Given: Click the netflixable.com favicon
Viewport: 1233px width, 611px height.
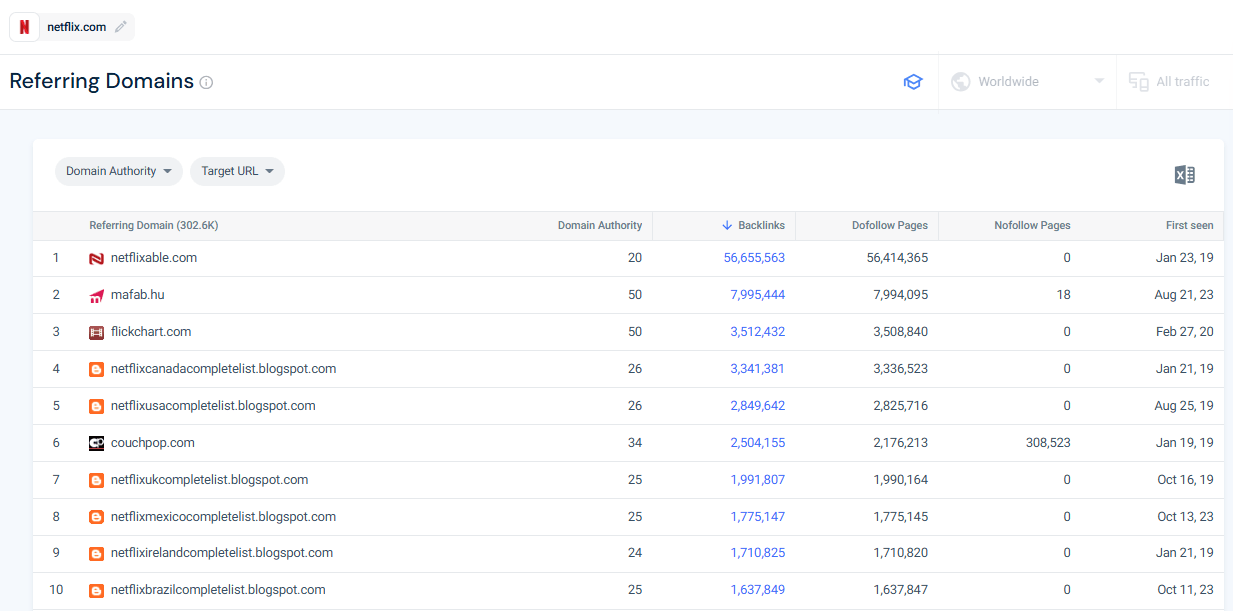Looking at the screenshot, I should pos(96,258).
